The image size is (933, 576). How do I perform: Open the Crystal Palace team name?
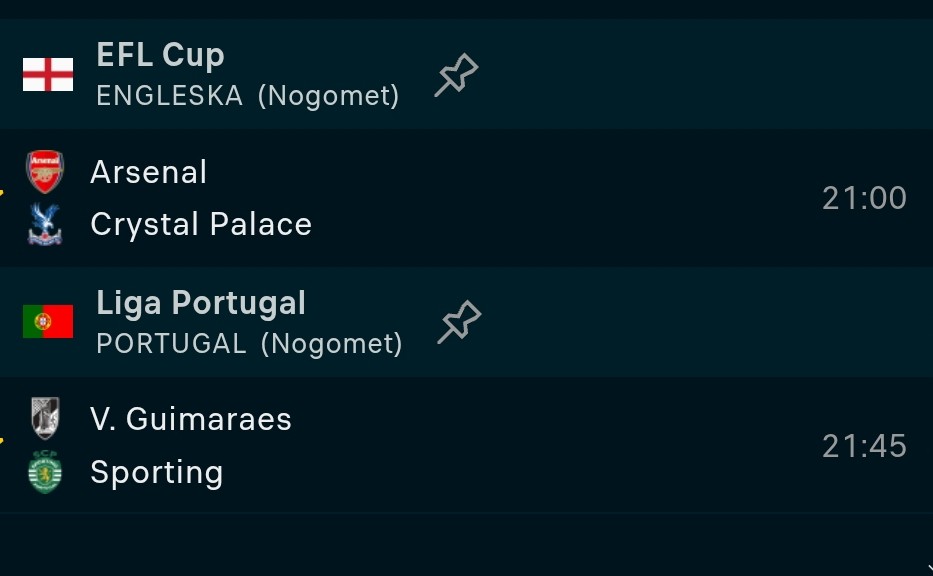201,224
